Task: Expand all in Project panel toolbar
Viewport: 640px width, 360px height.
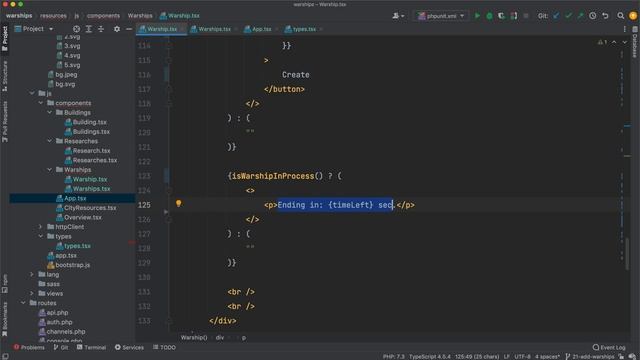Action: 89,29
